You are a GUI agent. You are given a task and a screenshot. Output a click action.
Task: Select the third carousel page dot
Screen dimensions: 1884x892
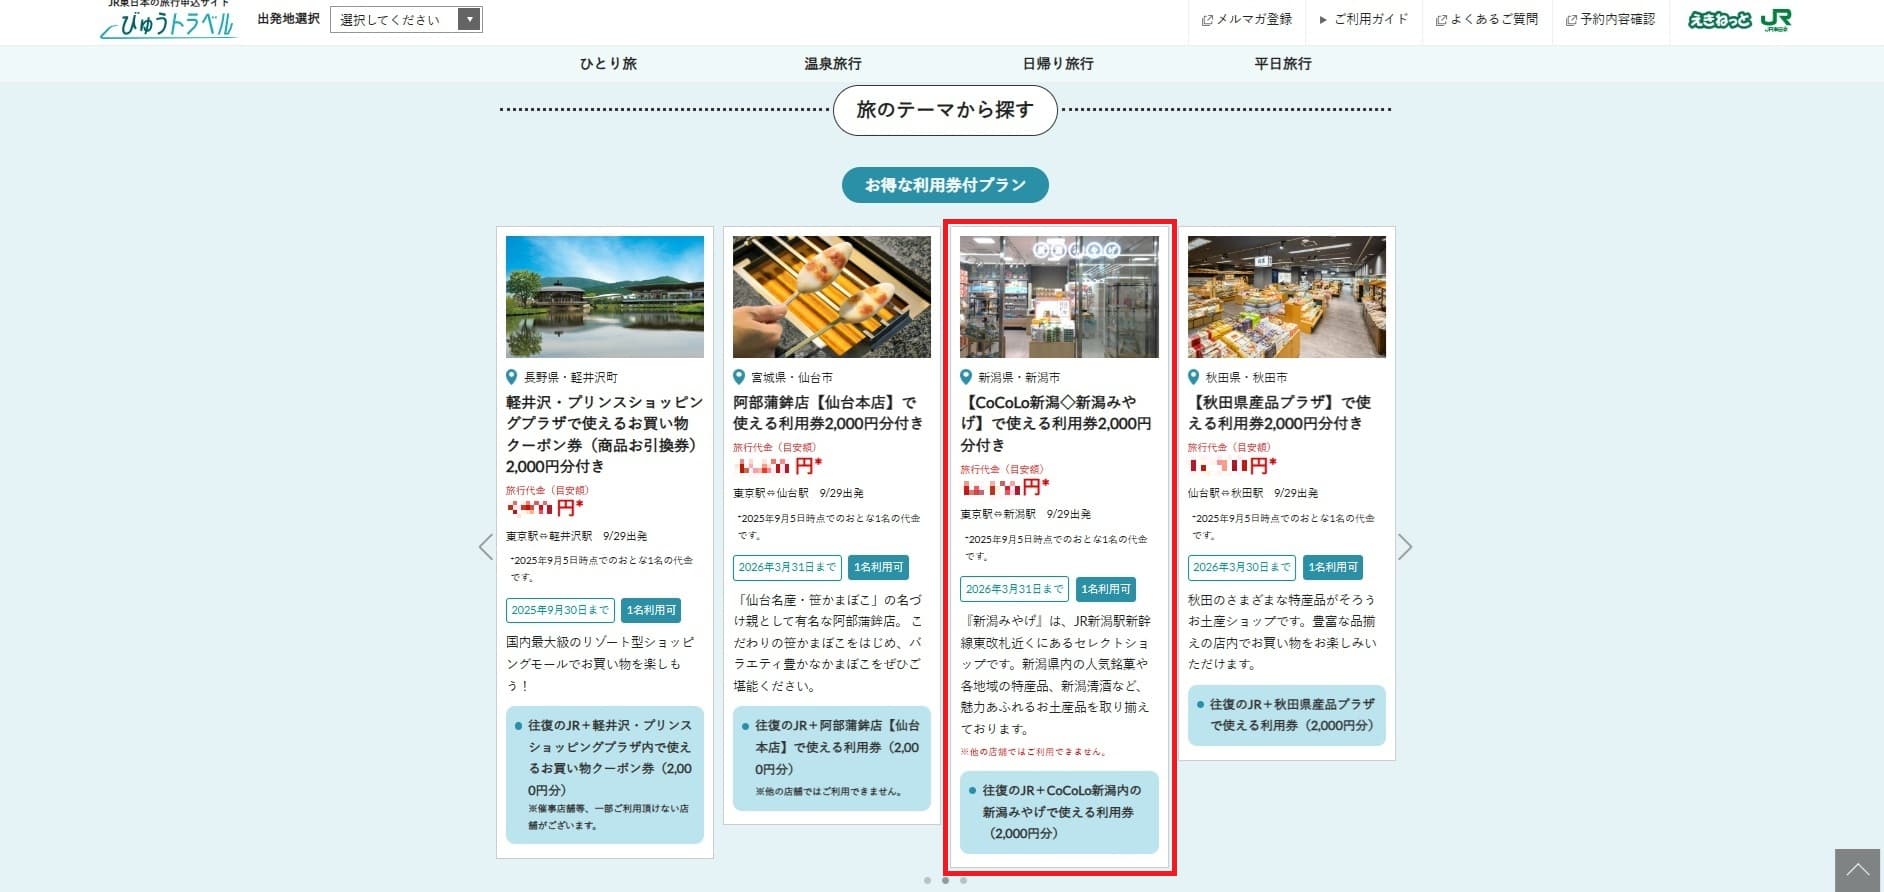(x=963, y=881)
